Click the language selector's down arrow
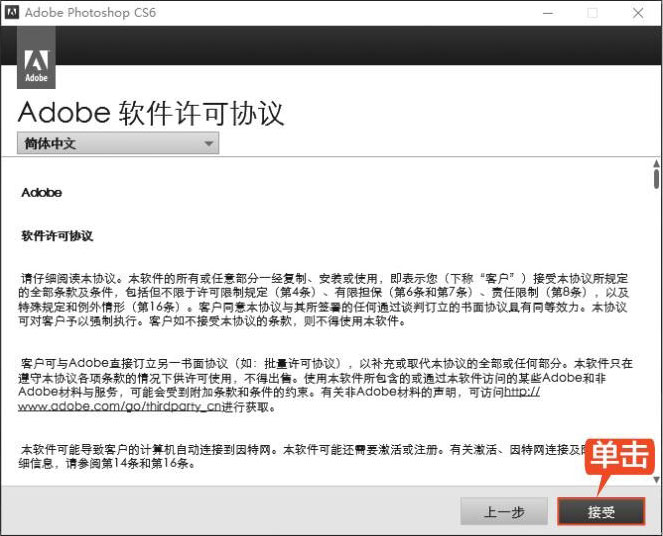Image resolution: width=663 pixels, height=536 pixels. 208,144
